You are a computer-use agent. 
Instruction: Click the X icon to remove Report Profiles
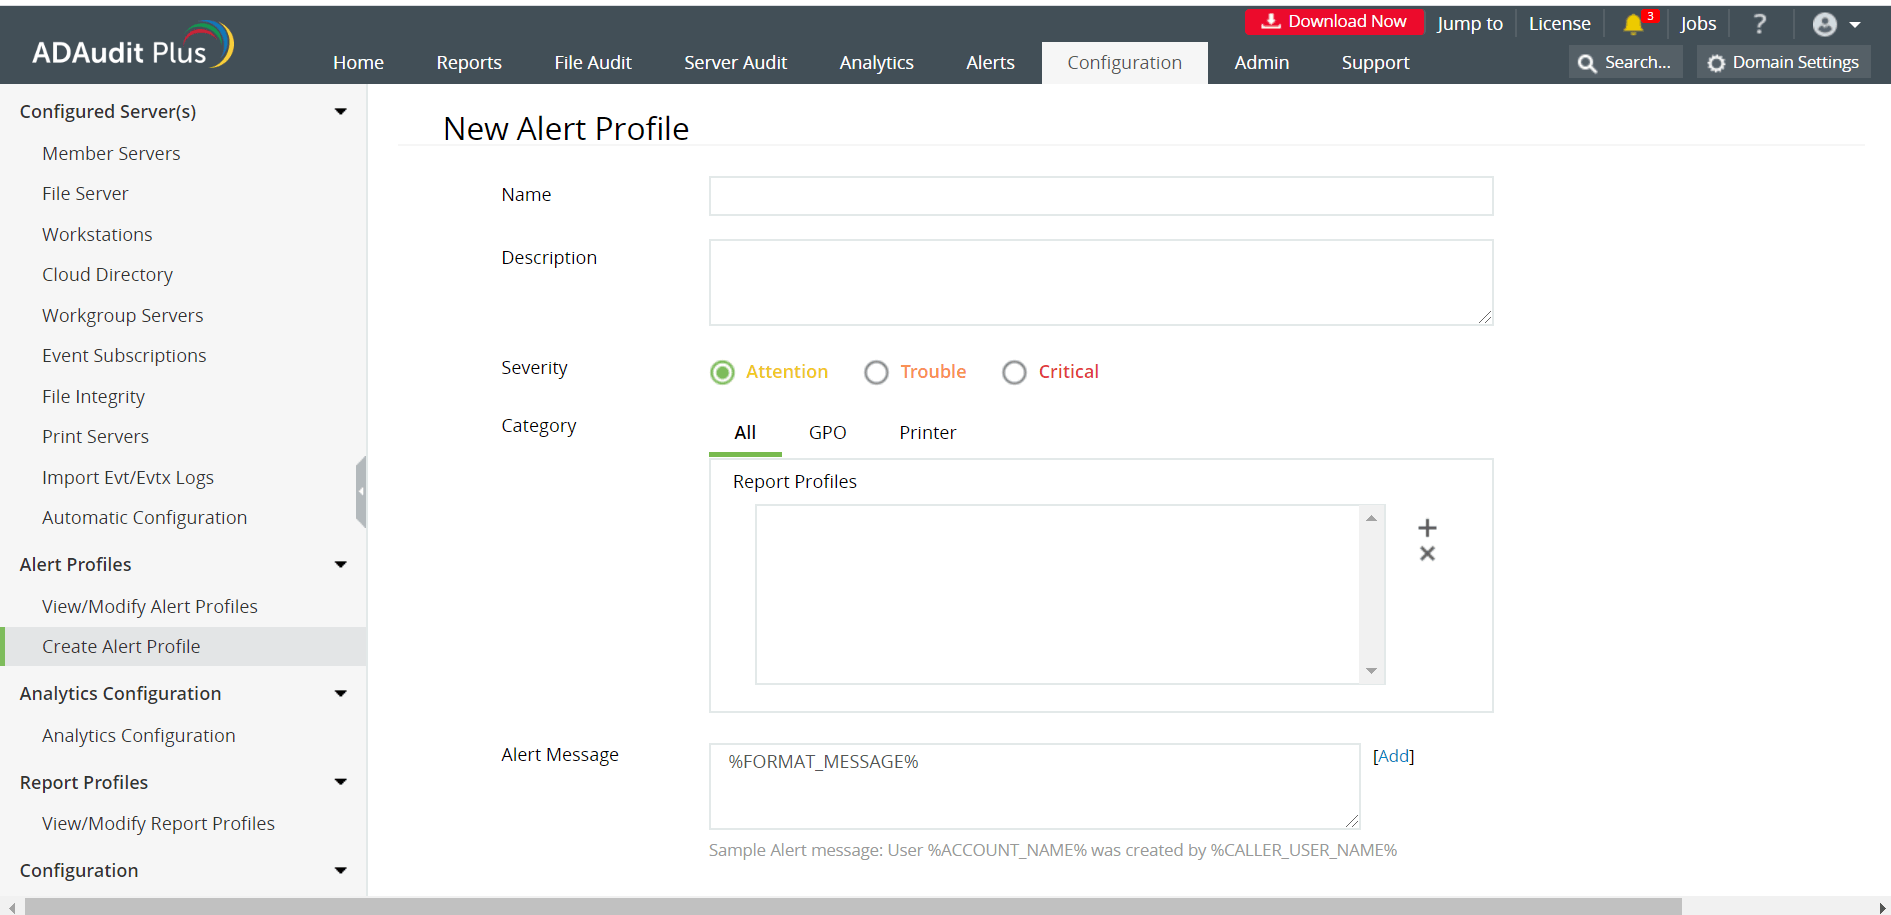click(x=1427, y=553)
